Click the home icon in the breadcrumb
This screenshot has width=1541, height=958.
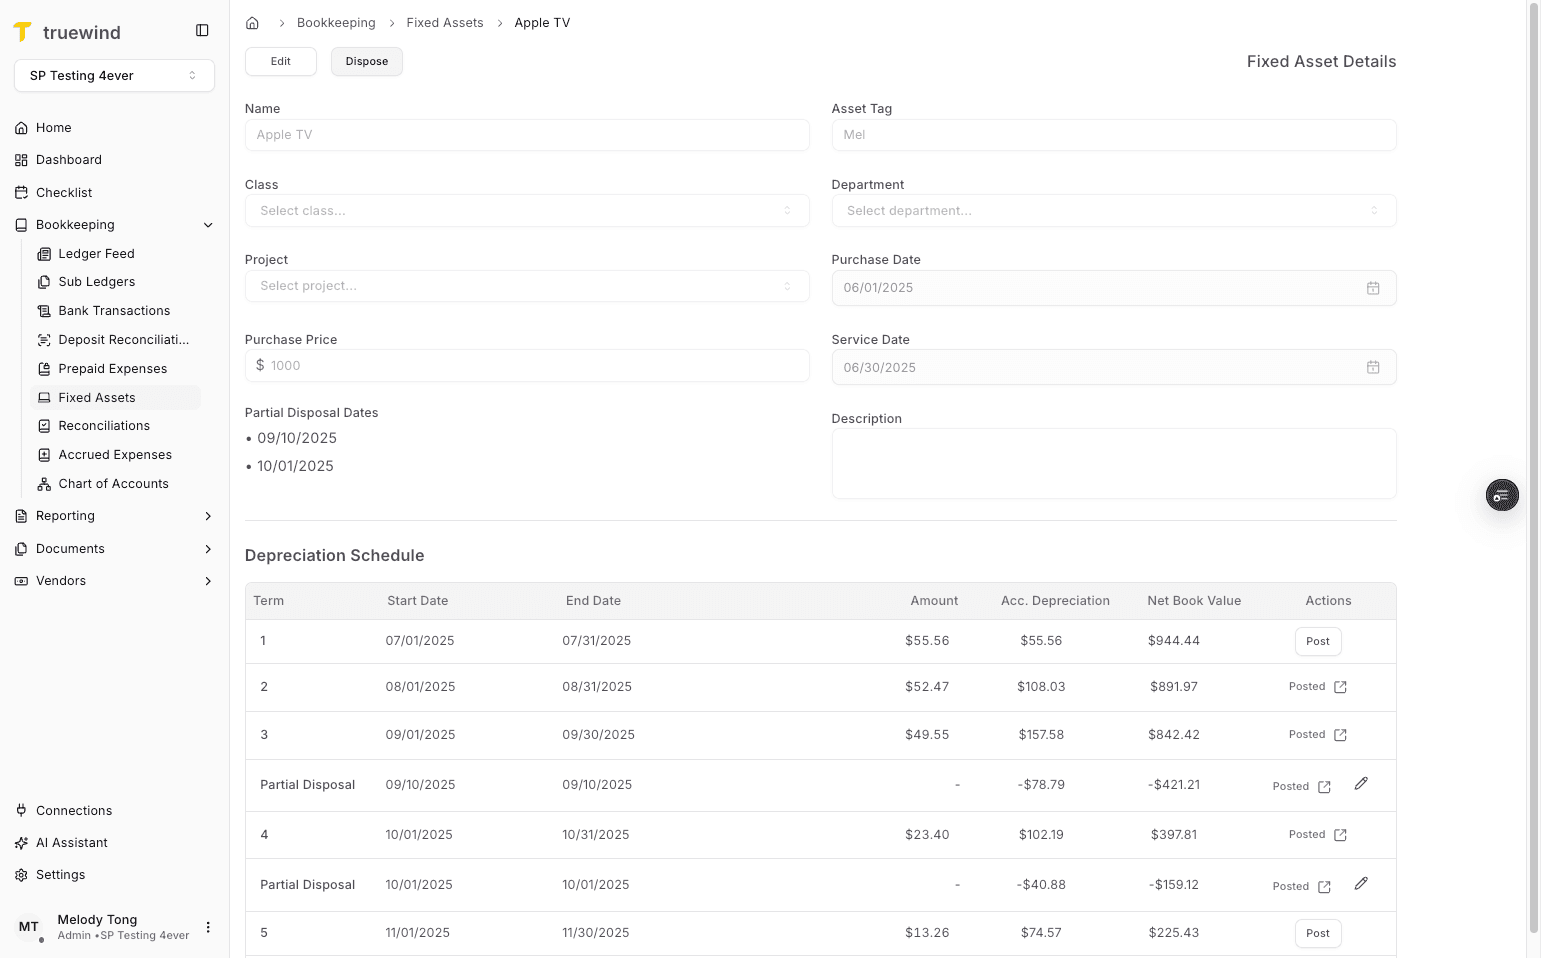(x=252, y=22)
